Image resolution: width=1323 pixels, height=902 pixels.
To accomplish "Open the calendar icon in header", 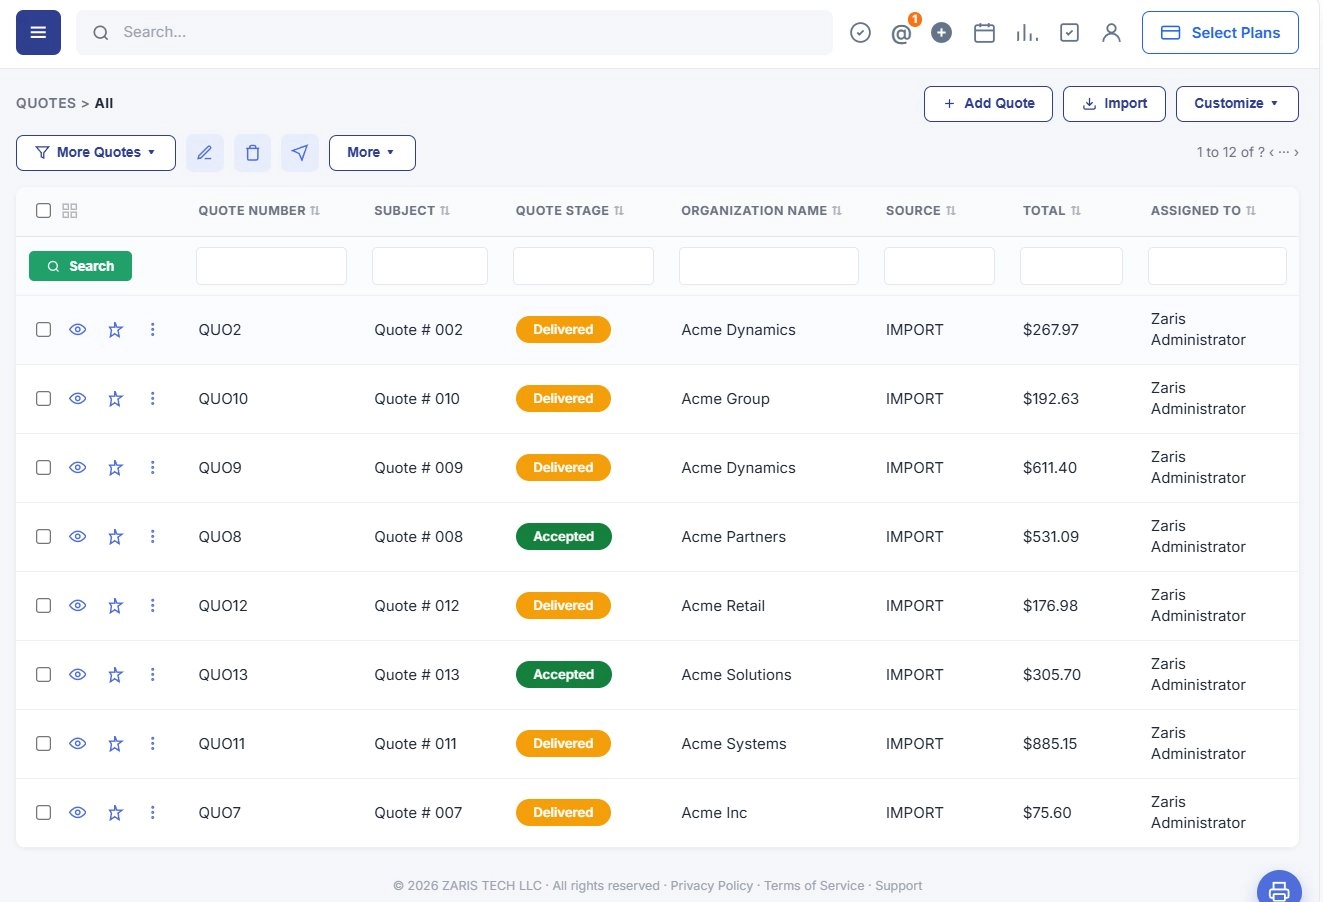I will 984,33.
